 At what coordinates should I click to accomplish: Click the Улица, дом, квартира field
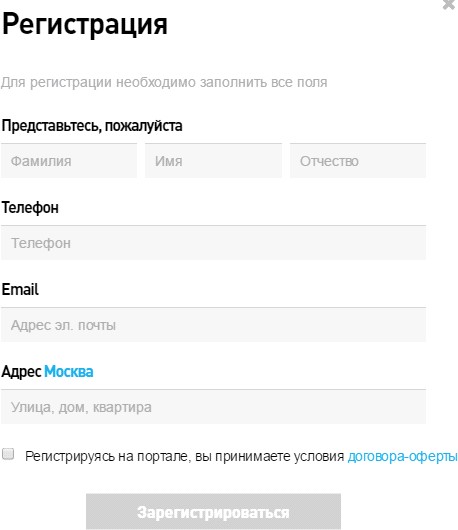[214, 407]
